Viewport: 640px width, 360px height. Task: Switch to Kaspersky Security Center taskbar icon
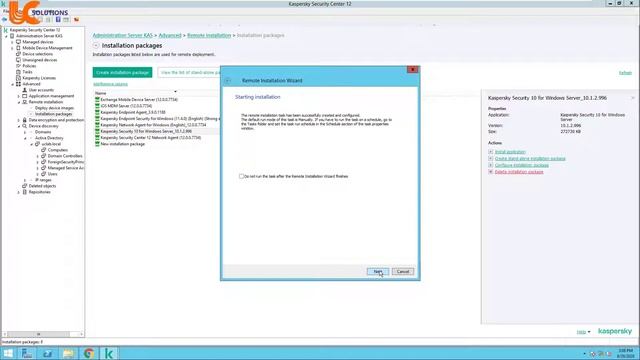(x=109, y=353)
